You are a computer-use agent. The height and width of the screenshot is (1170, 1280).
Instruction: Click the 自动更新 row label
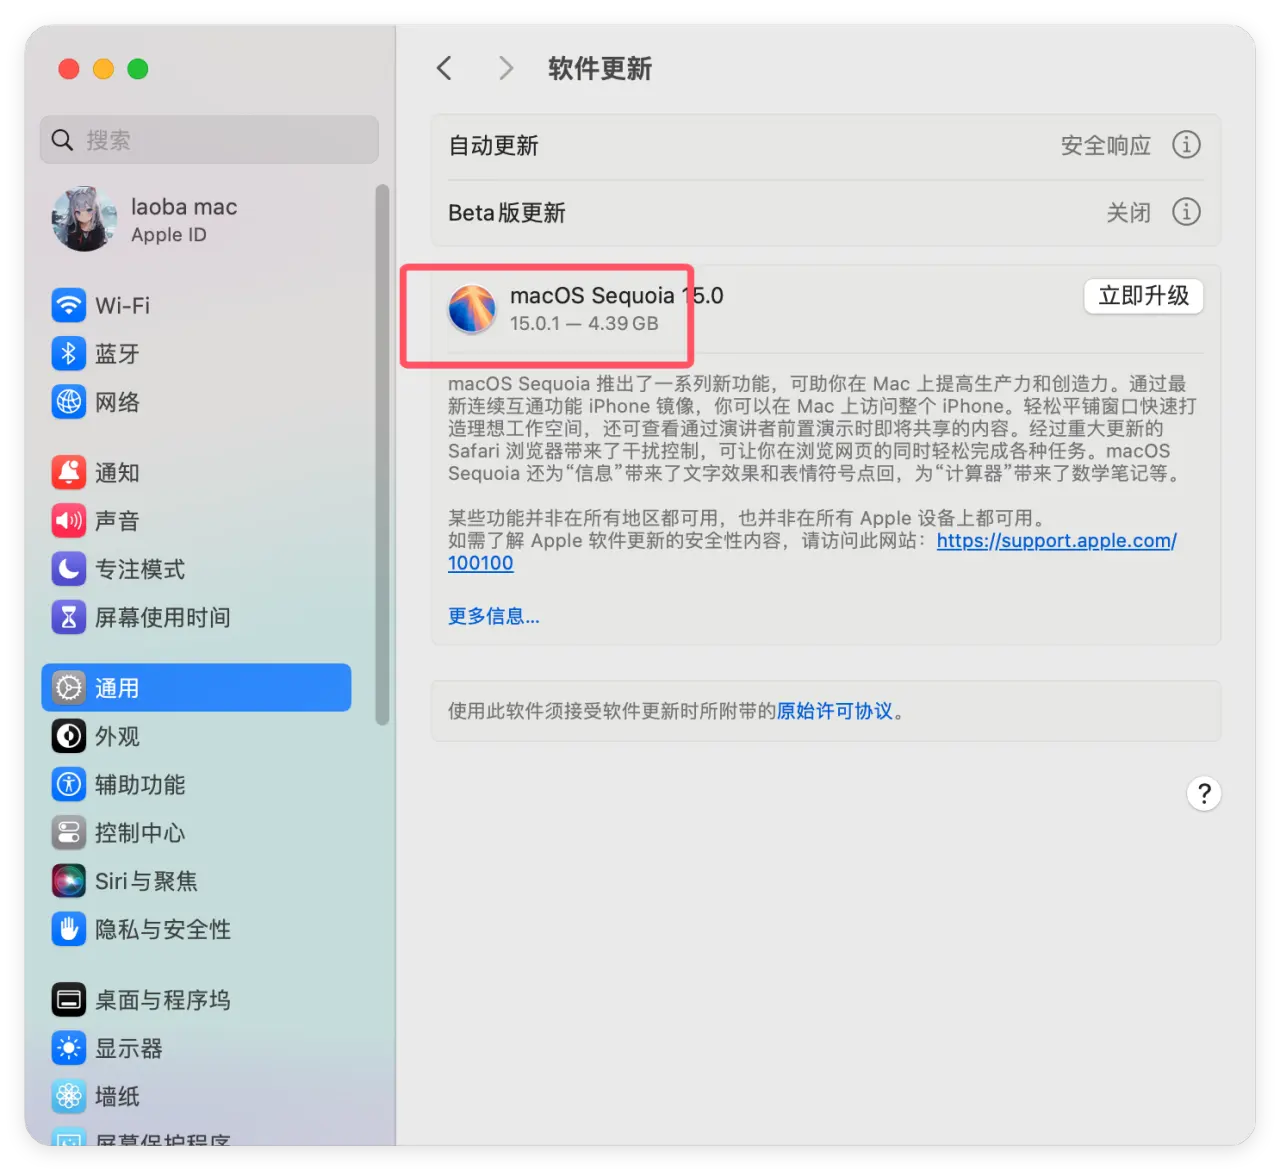point(493,146)
